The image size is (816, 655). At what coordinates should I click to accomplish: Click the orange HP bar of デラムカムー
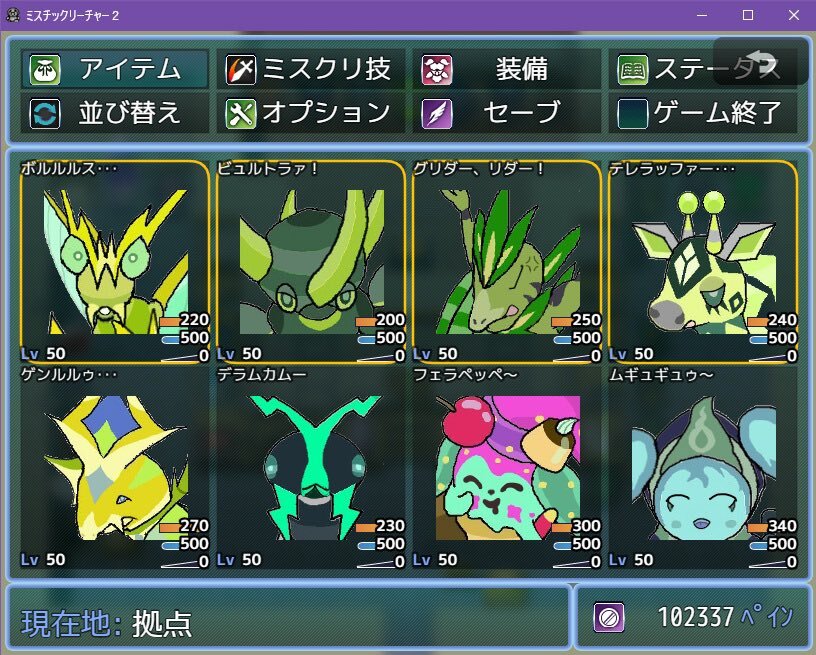coord(366,528)
